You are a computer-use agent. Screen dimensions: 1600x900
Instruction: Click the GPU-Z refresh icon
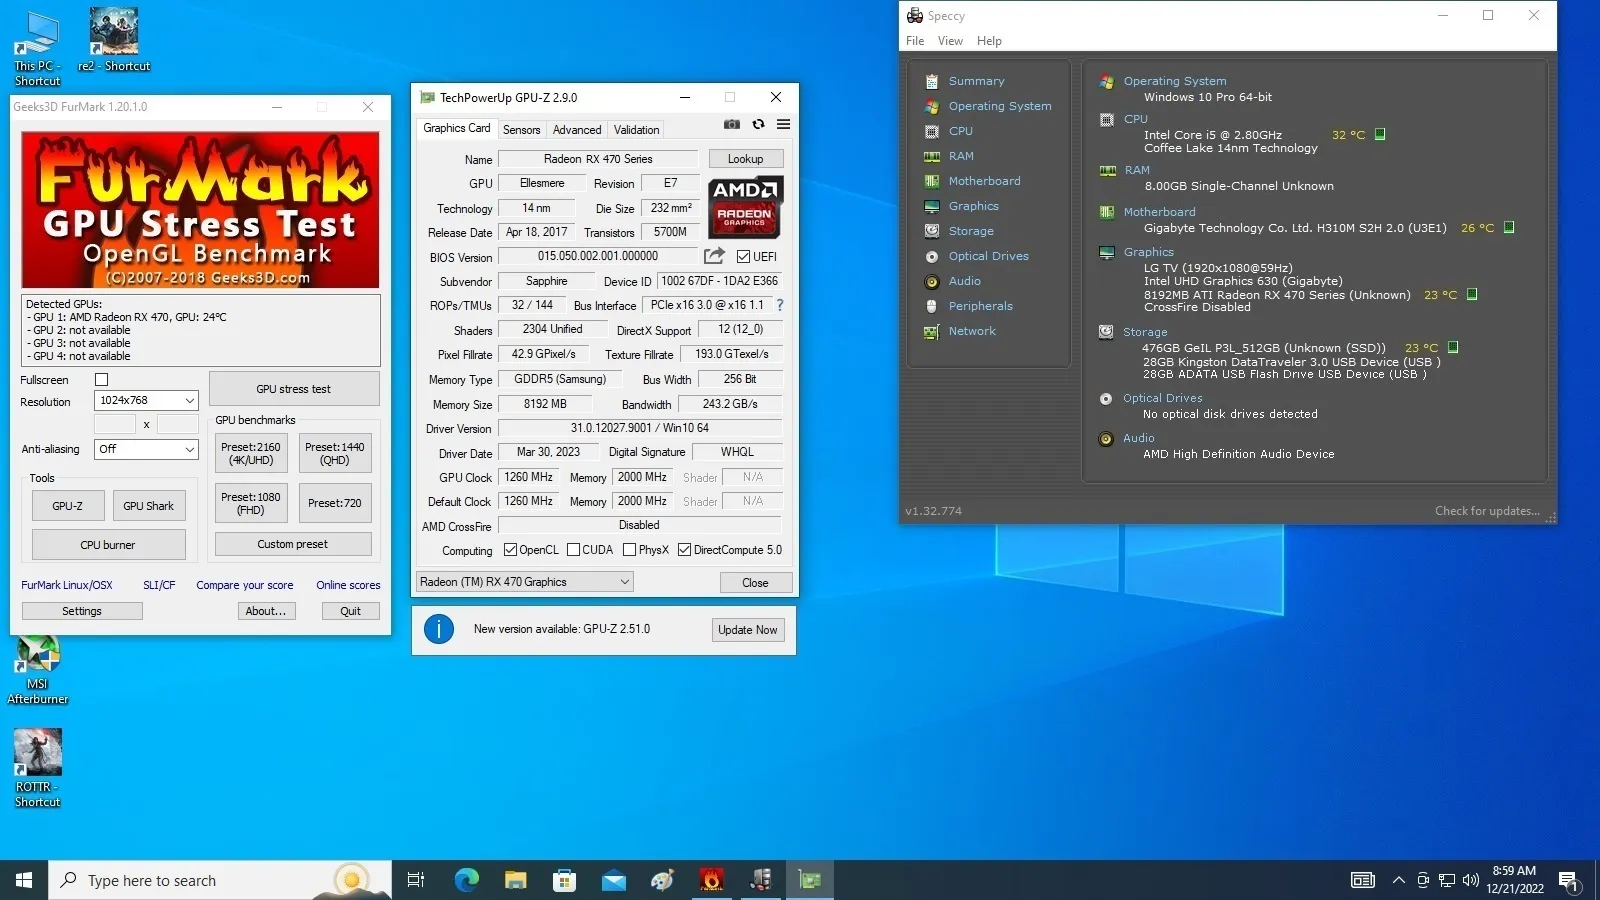(759, 125)
